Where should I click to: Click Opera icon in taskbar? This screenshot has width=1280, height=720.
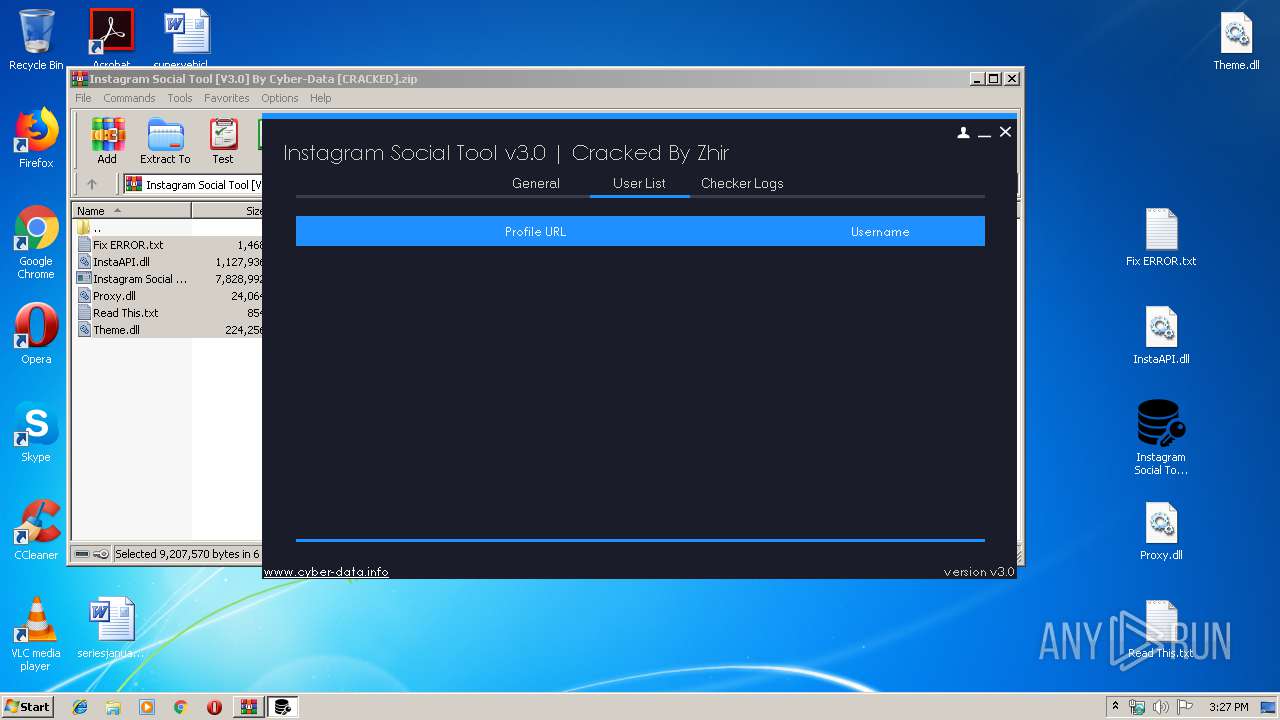(x=214, y=707)
